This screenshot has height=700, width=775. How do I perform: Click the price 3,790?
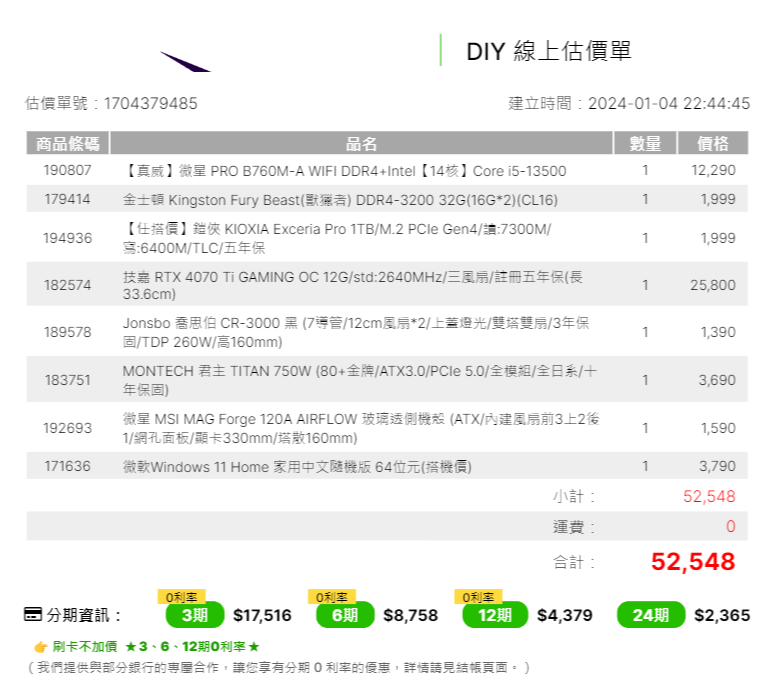[x=717, y=466]
